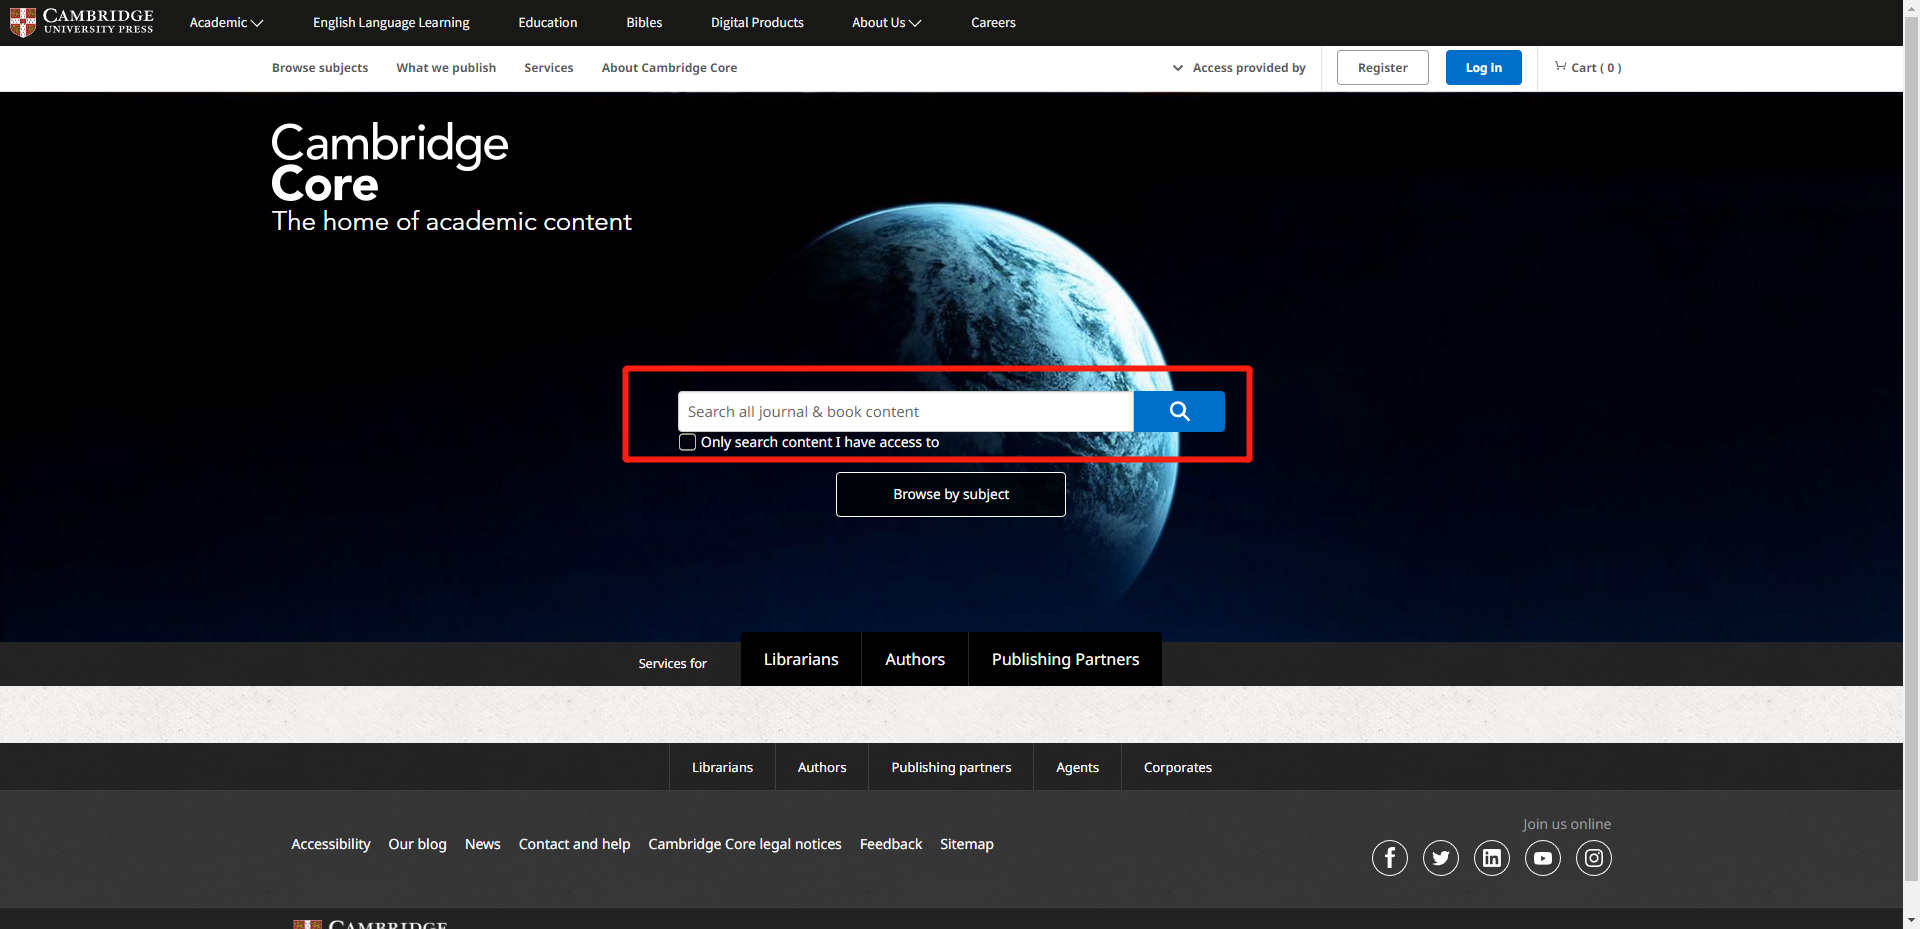Open English Language Learning menu item
Image resolution: width=1920 pixels, height=929 pixels.
pos(391,22)
